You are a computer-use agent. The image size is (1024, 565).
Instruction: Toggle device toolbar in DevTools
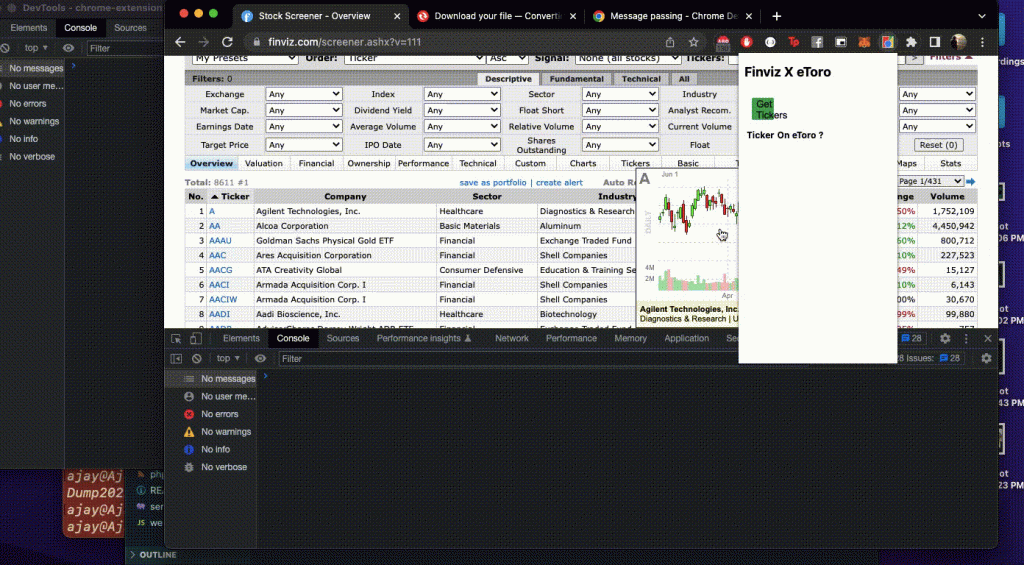[195, 339]
